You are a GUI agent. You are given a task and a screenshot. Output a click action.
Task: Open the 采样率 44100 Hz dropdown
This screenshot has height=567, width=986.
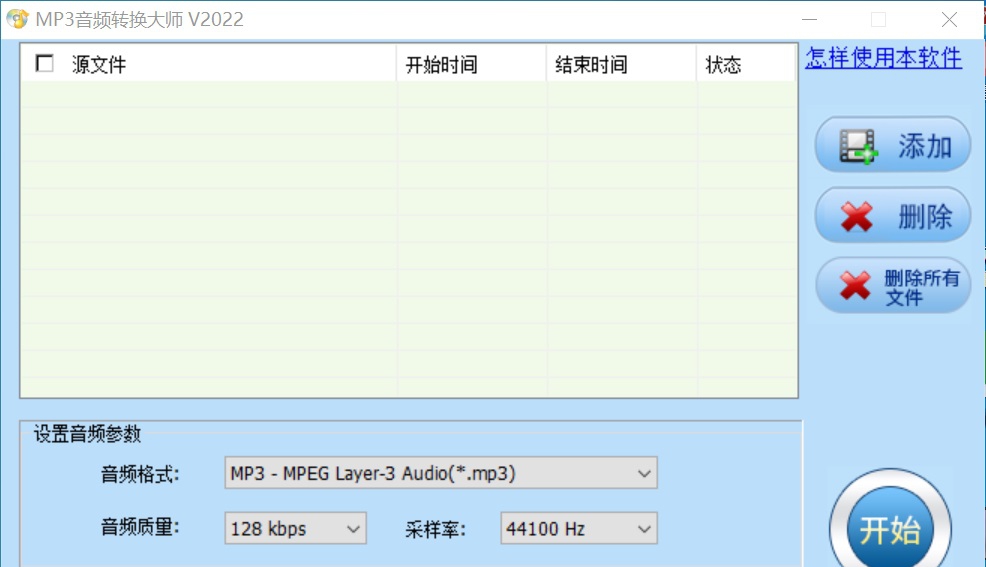(579, 529)
